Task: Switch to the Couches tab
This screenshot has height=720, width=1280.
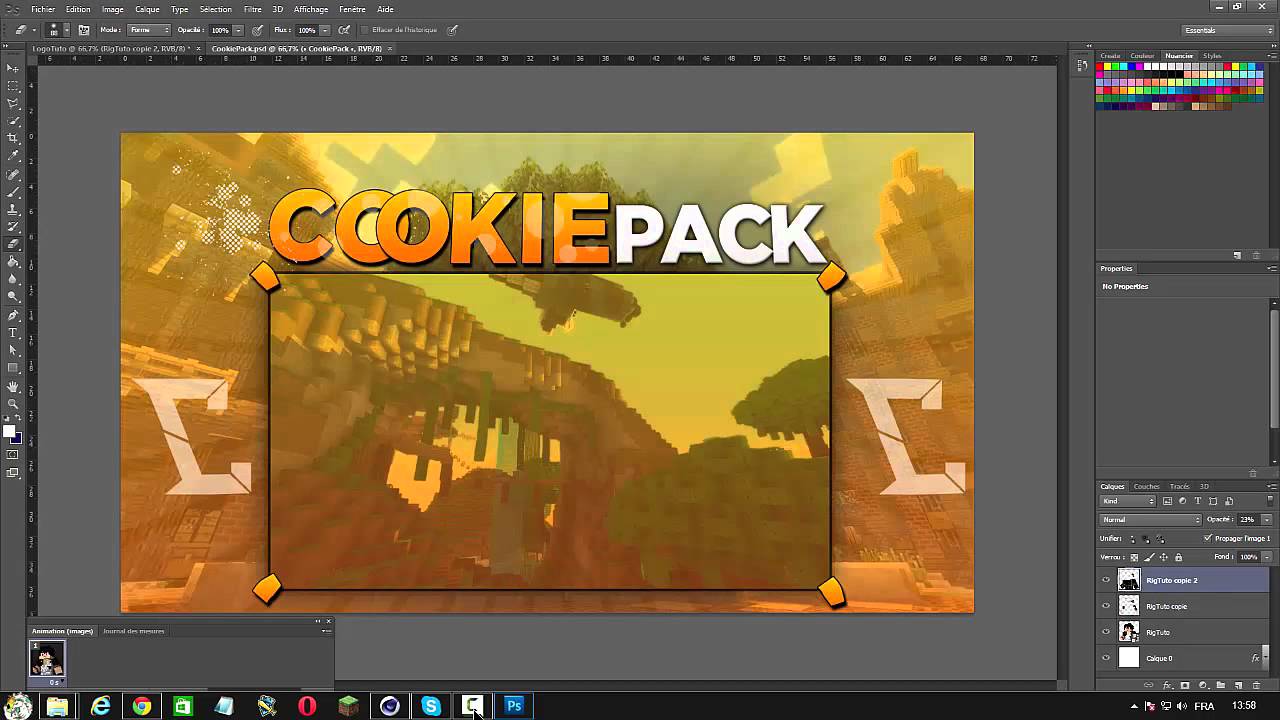Action: point(1146,487)
